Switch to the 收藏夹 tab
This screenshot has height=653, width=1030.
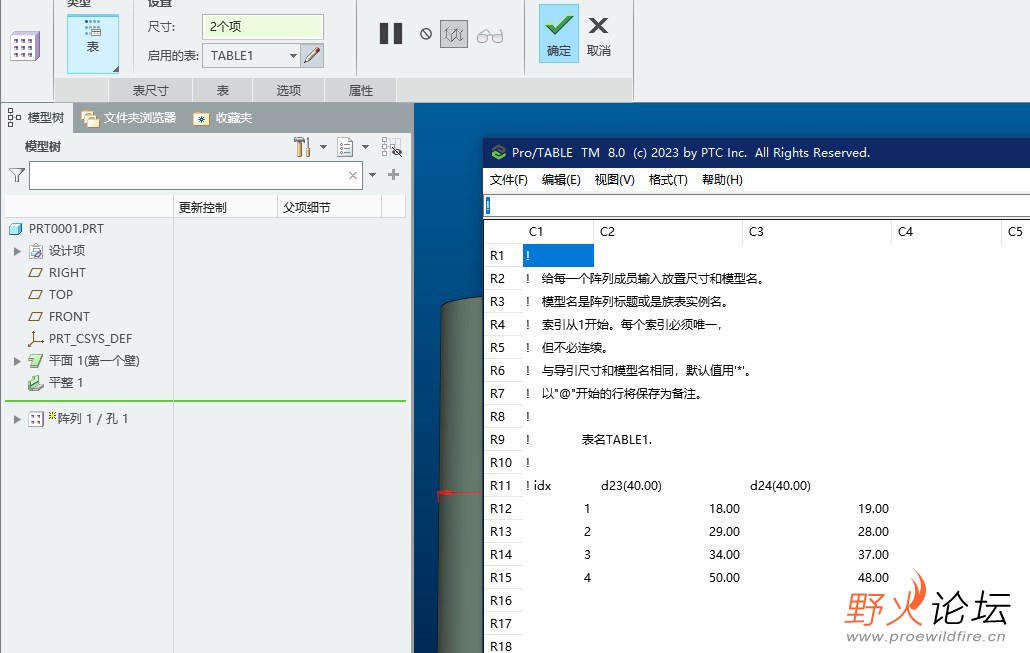[223, 118]
